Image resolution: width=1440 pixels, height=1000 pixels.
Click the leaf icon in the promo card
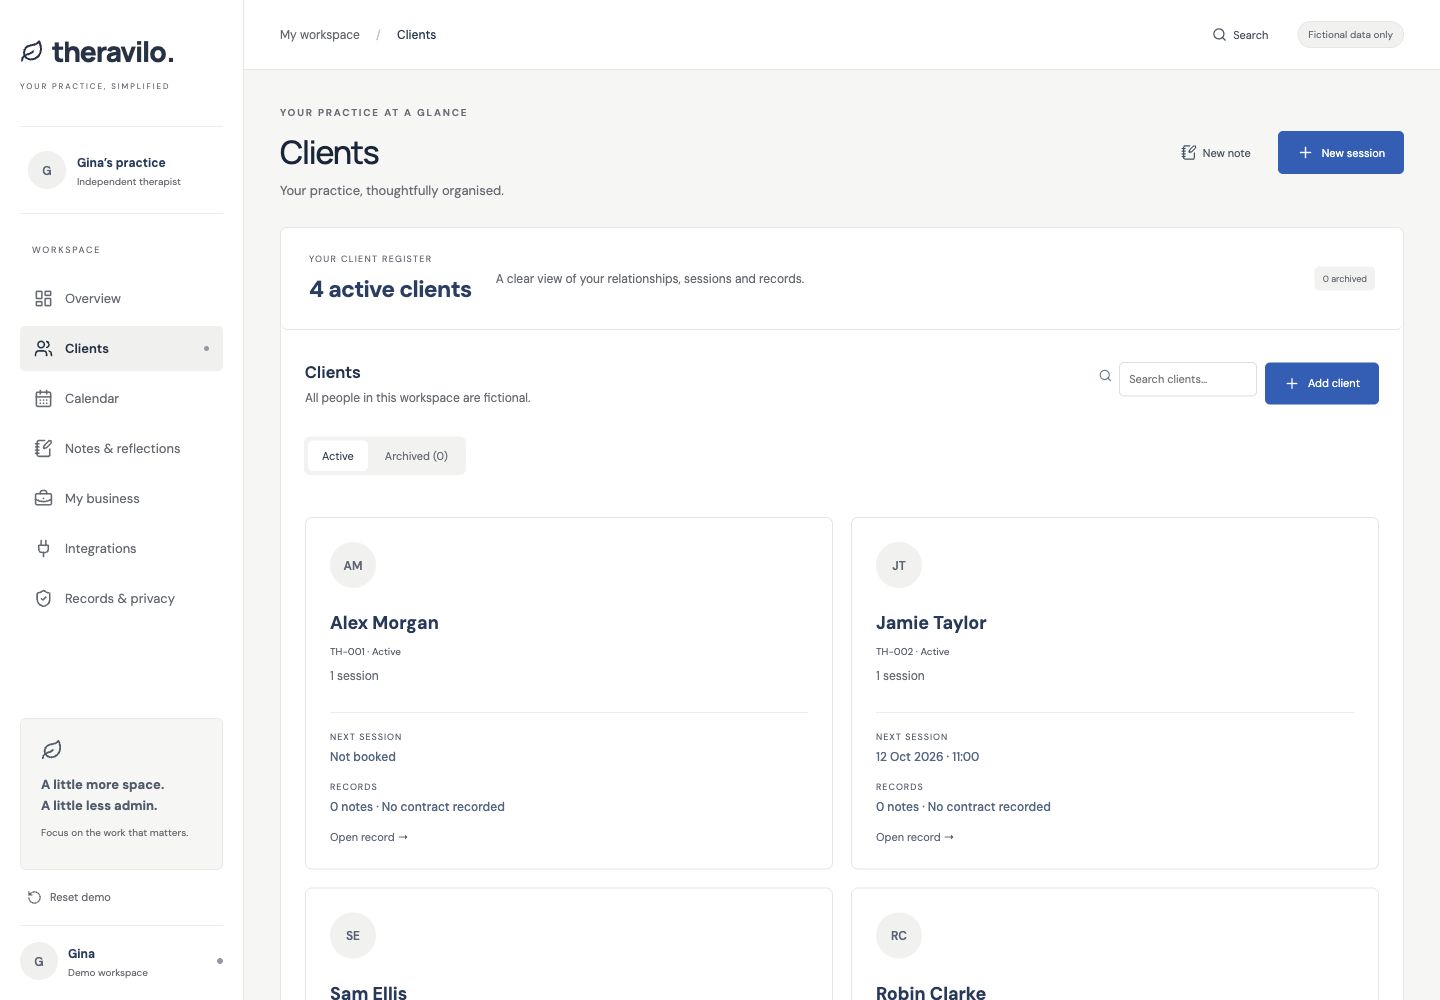point(52,749)
